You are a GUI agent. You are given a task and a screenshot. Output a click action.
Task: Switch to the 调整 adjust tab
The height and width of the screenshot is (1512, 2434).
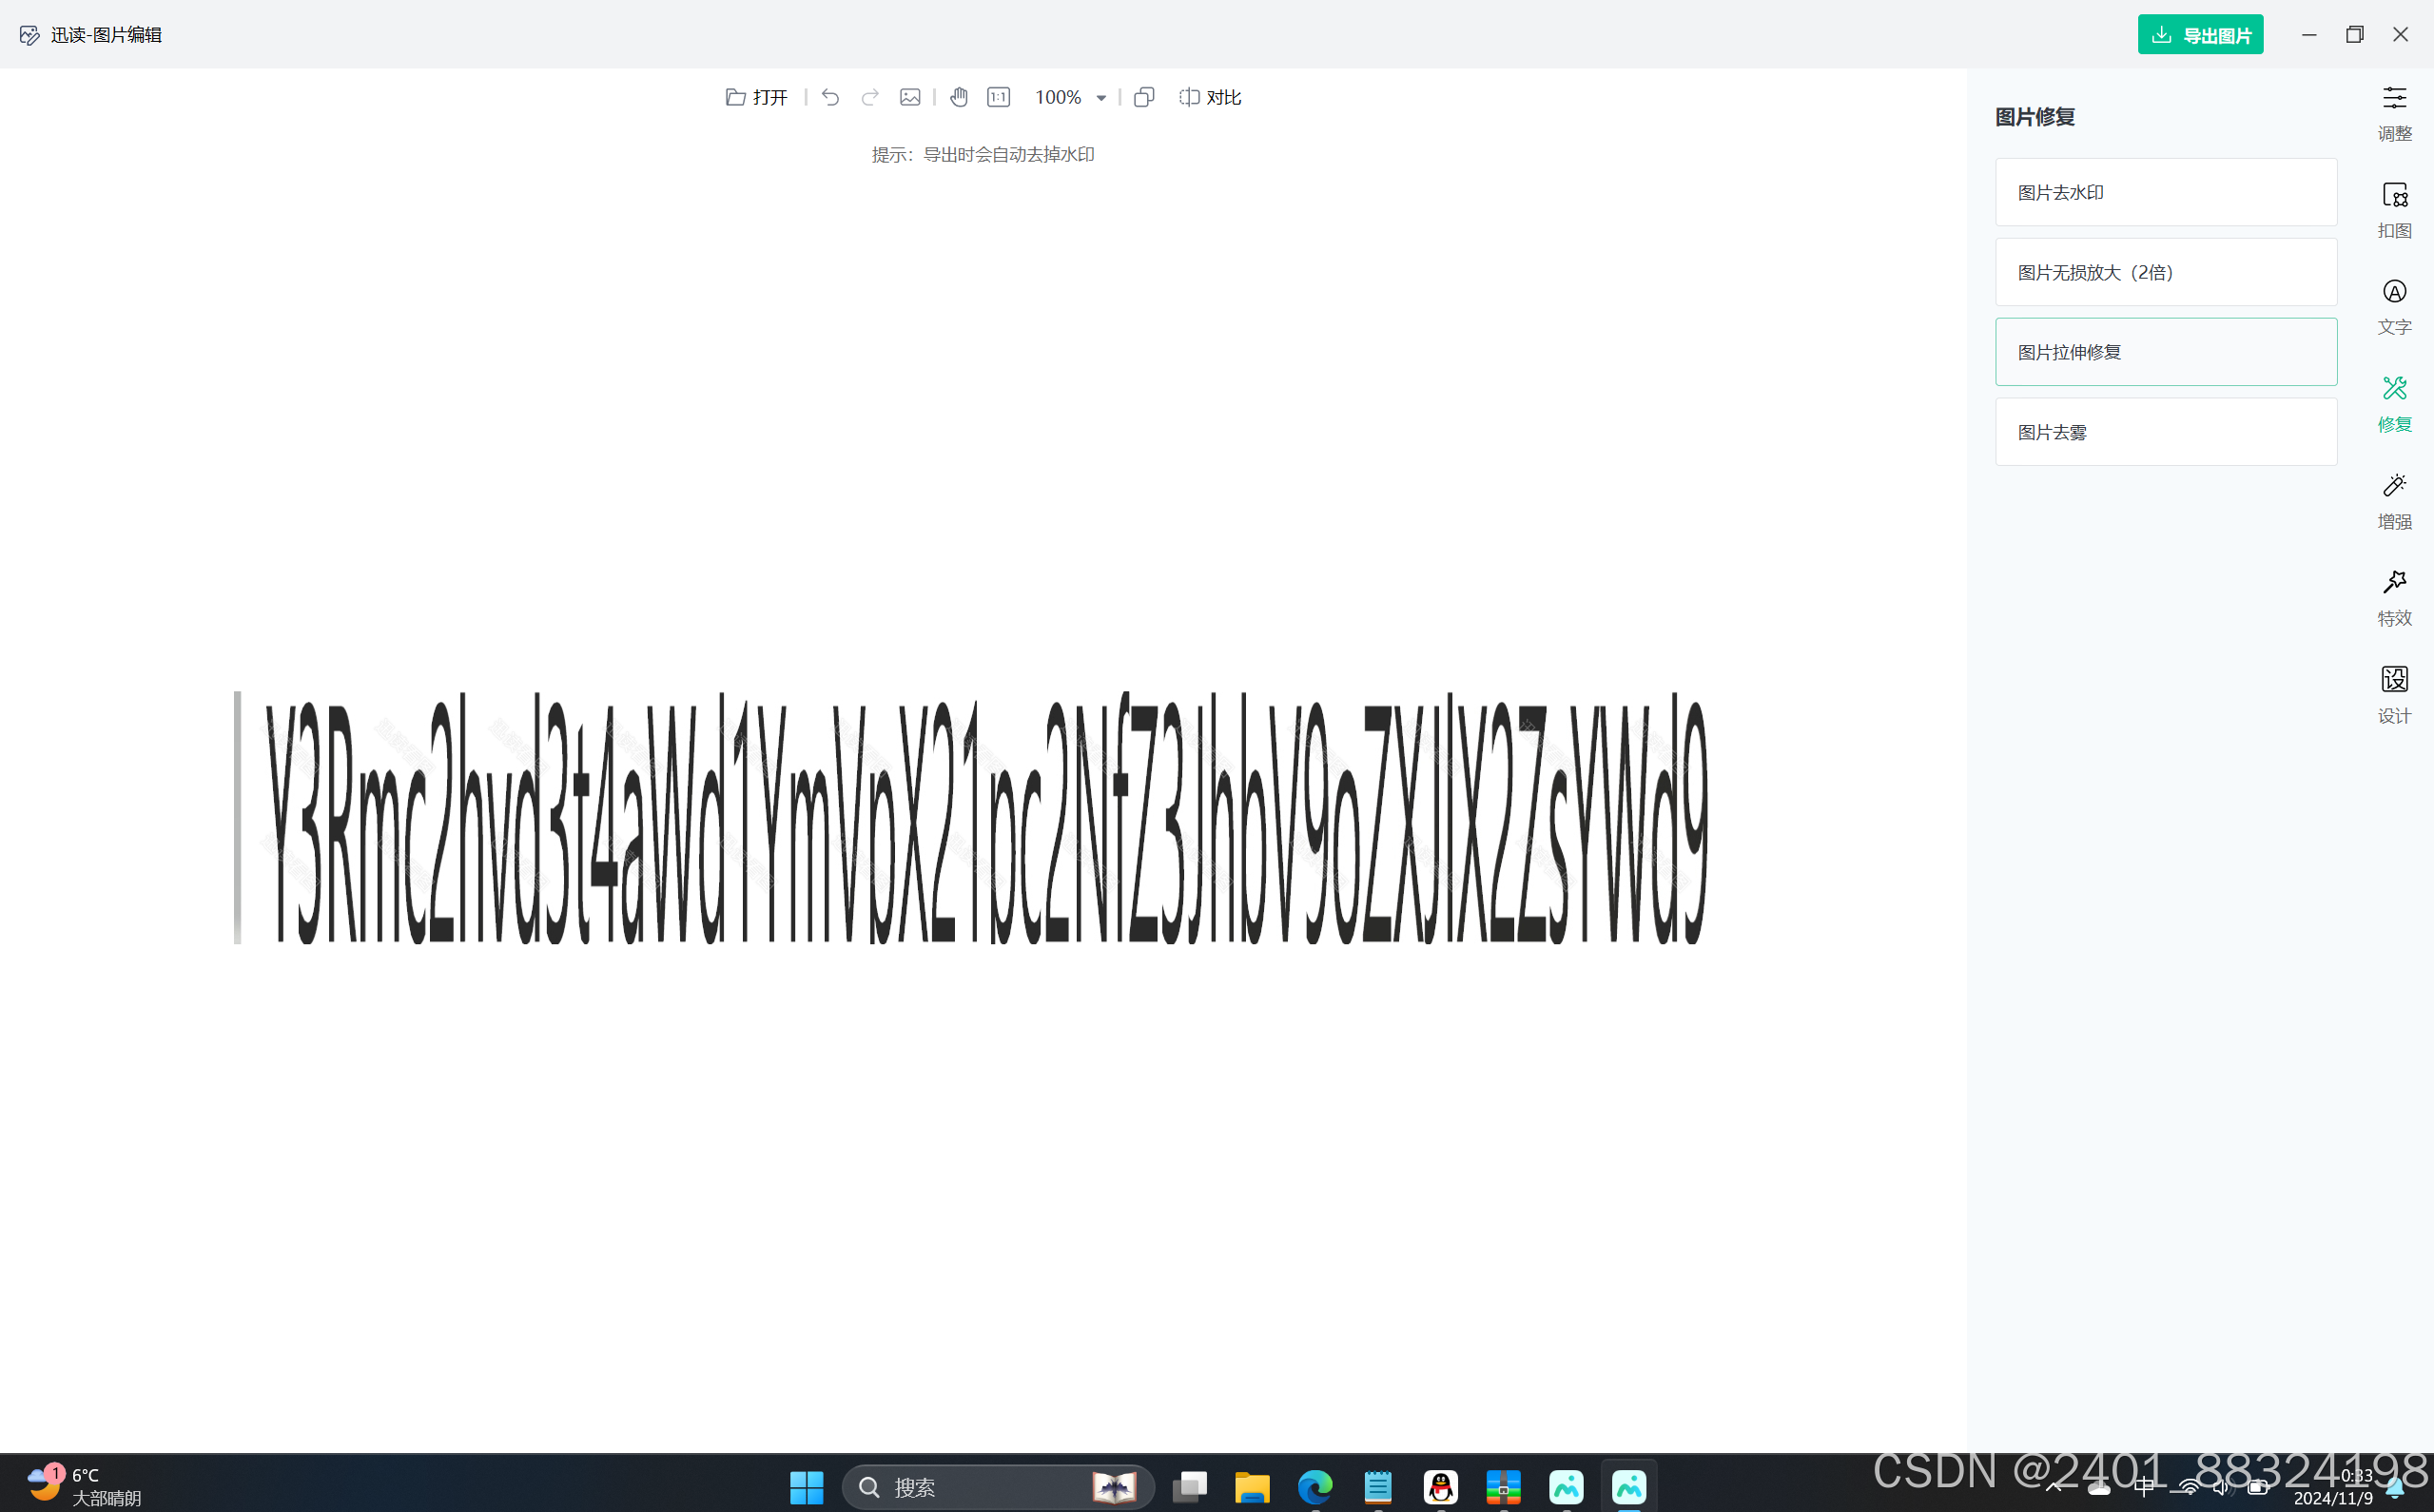pyautogui.click(x=2394, y=113)
